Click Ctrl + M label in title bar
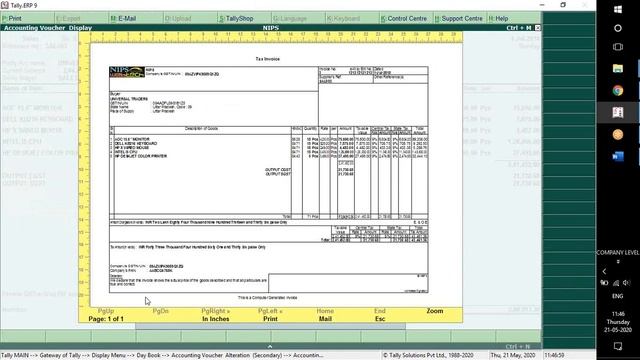Image resolution: width=640 pixels, height=360 pixels. 519,28
